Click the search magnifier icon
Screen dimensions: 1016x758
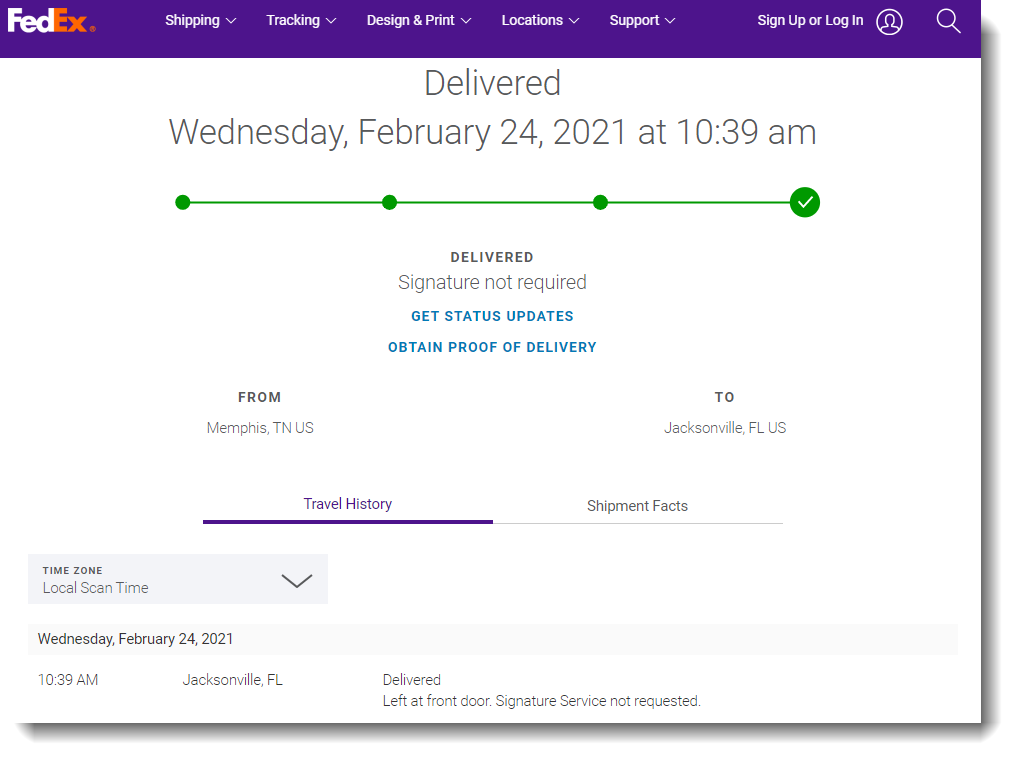point(948,20)
